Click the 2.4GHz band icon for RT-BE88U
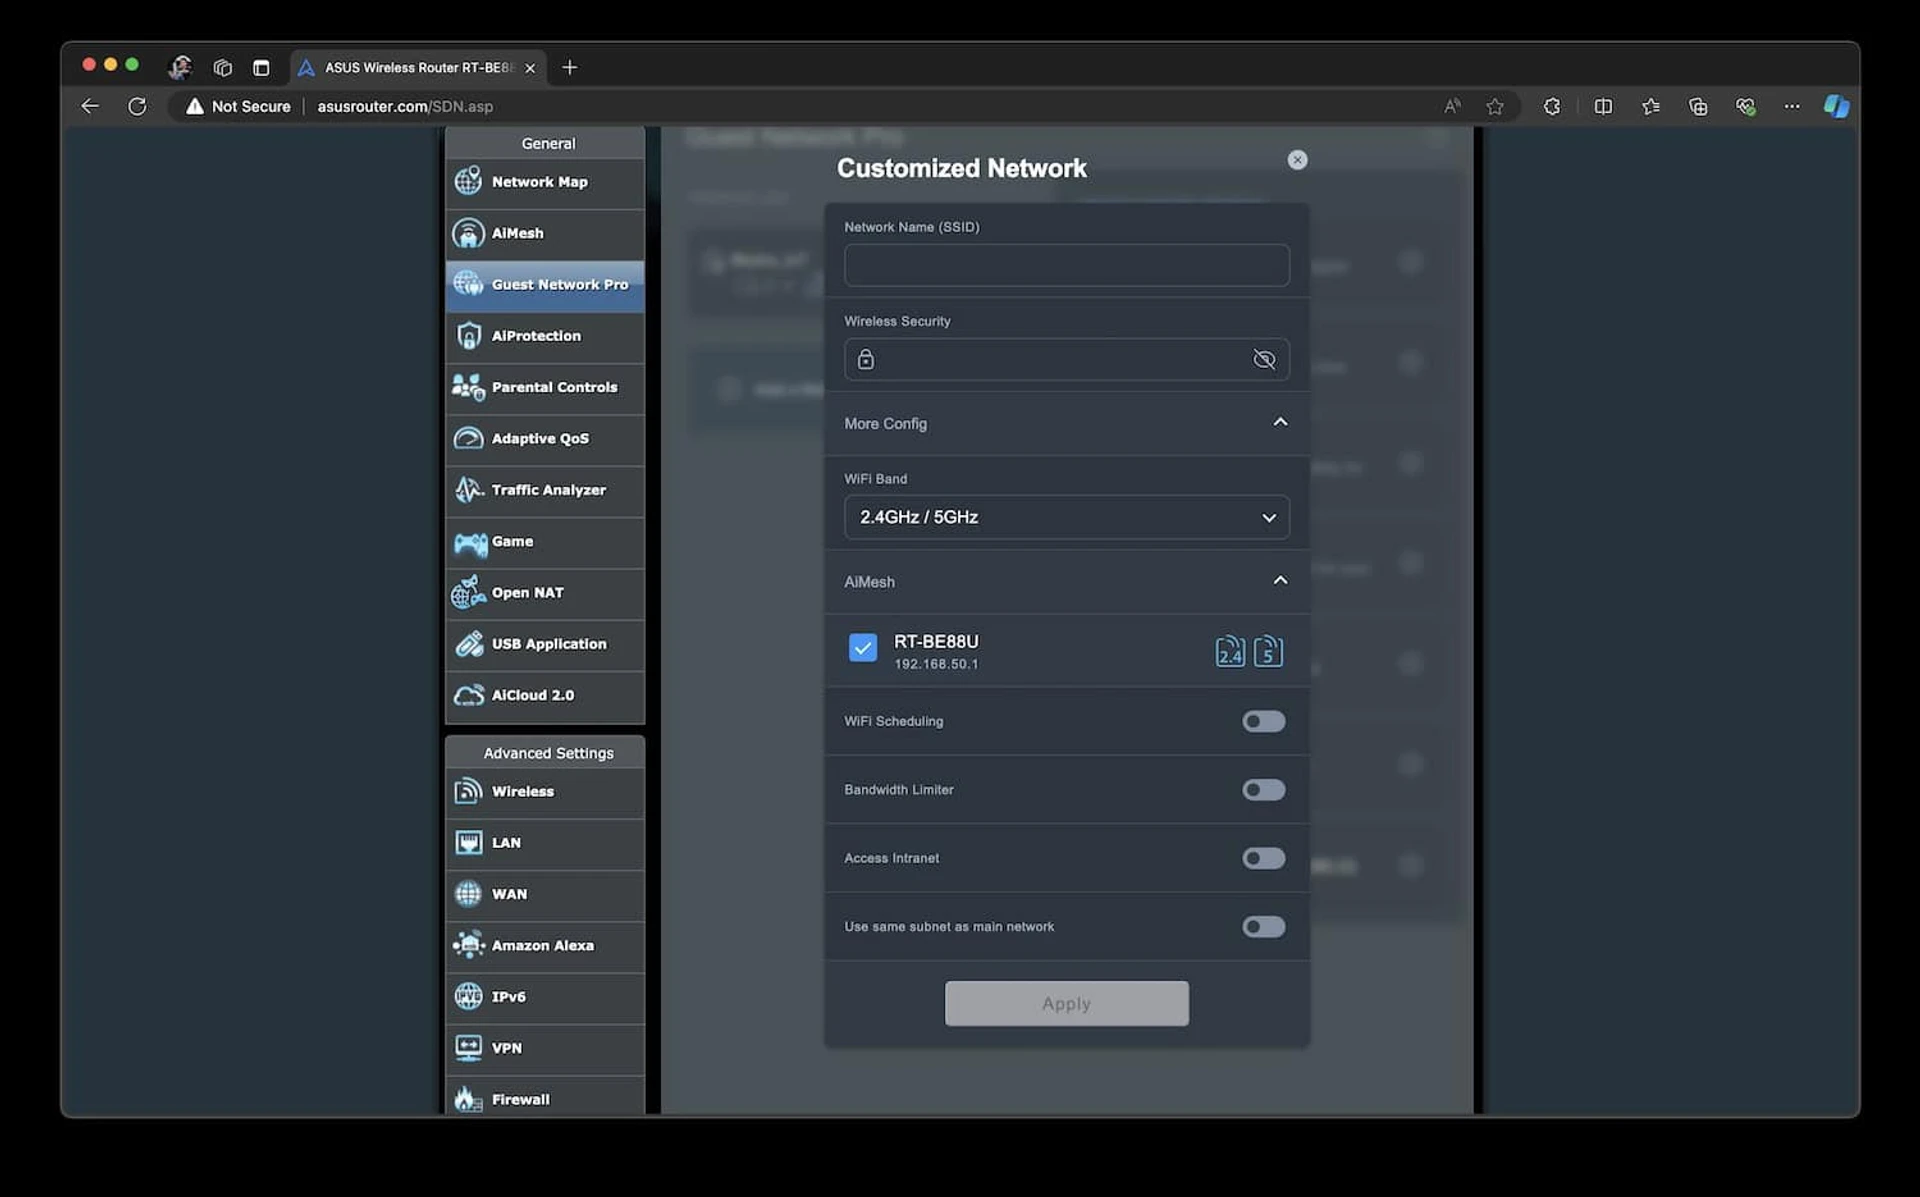This screenshot has width=1920, height=1197. coord(1230,651)
